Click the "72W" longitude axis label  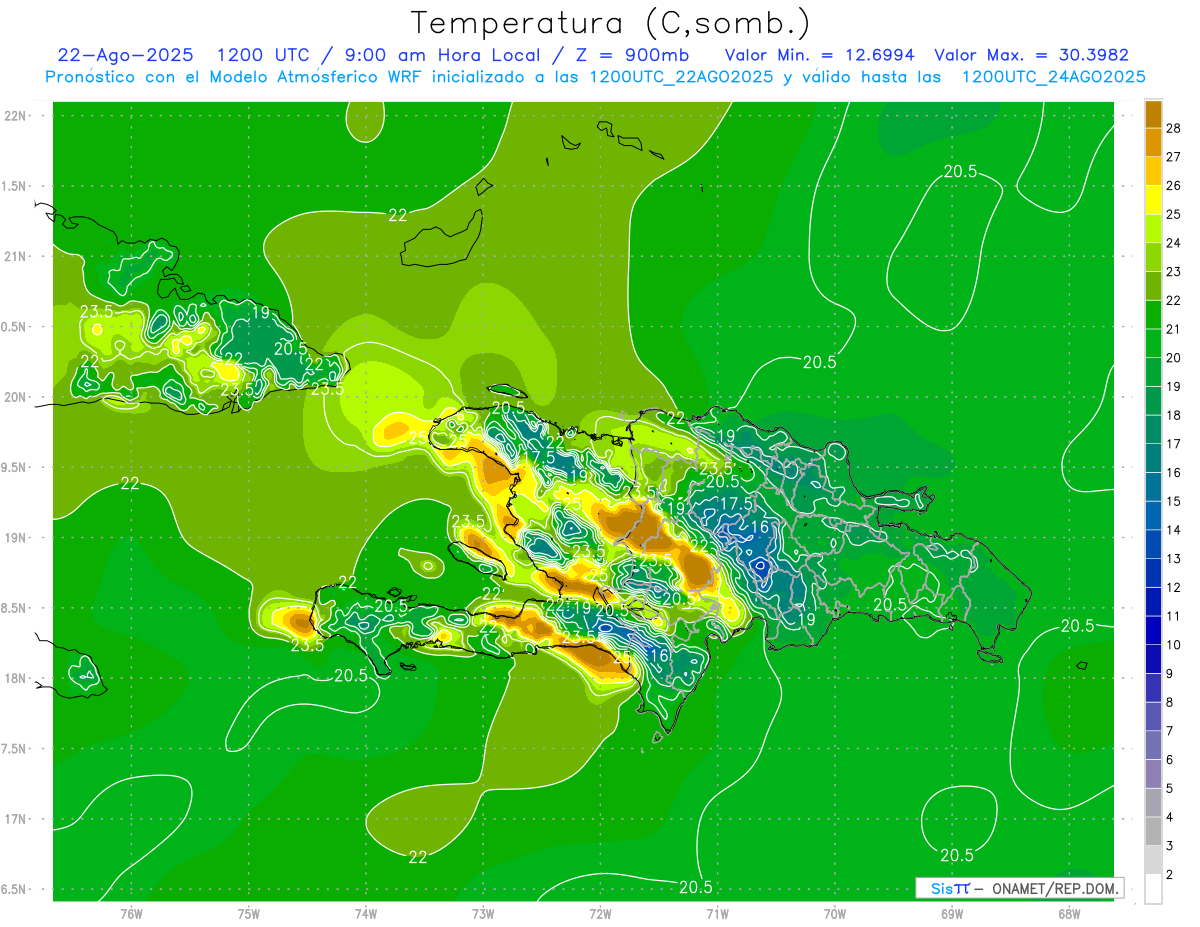click(x=600, y=914)
